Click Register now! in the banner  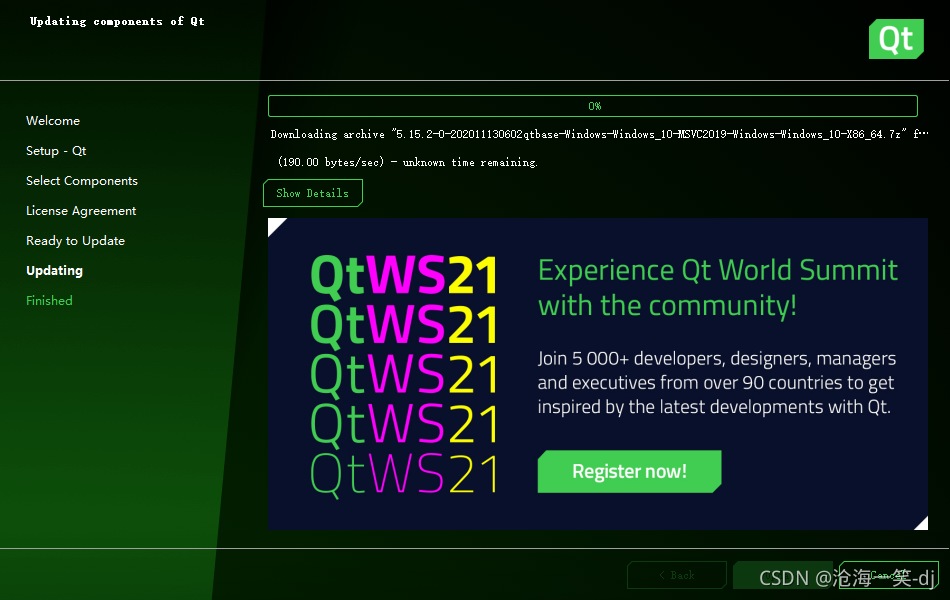[629, 471]
